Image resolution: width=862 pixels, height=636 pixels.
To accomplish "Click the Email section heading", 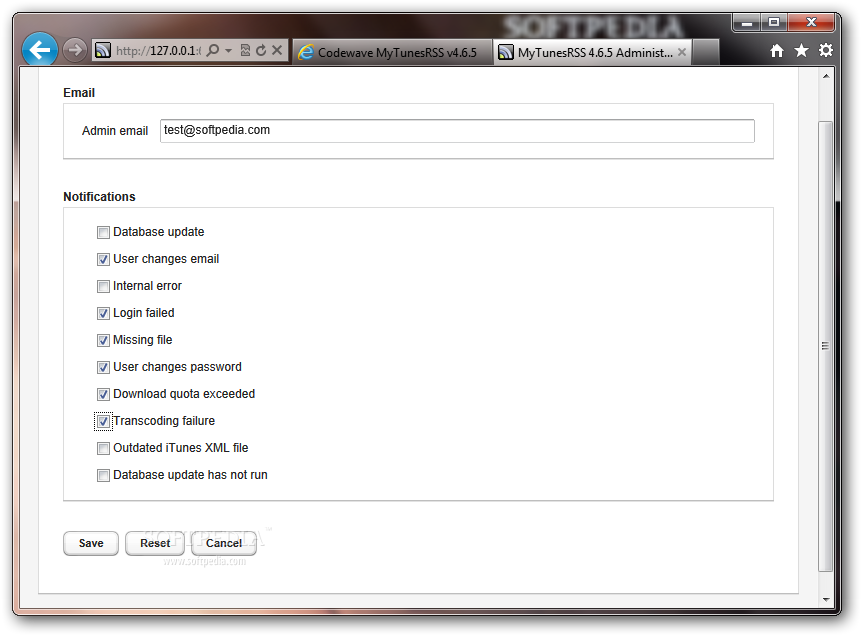I will point(79,93).
